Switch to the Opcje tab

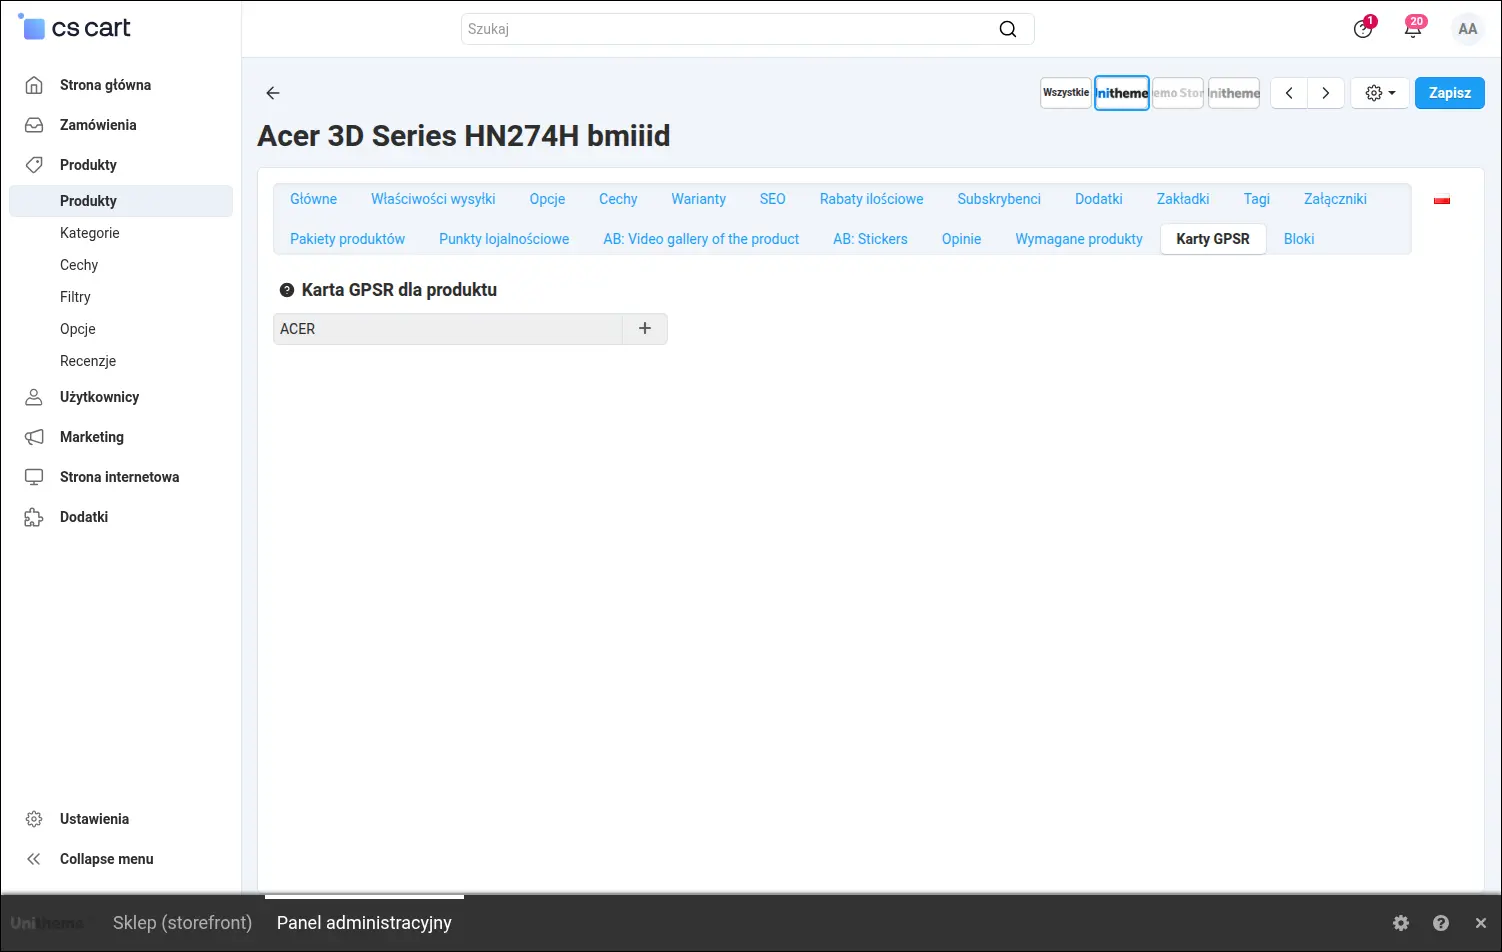[x=547, y=199]
